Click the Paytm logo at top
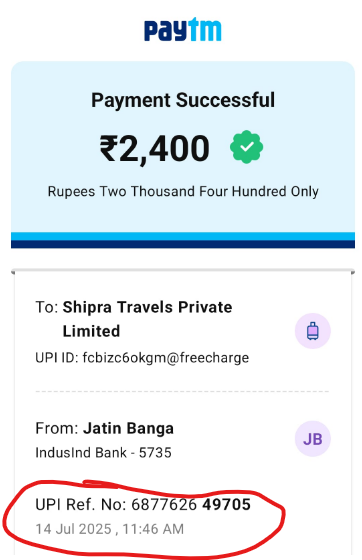The image size is (362, 560). [x=182, y=29]
